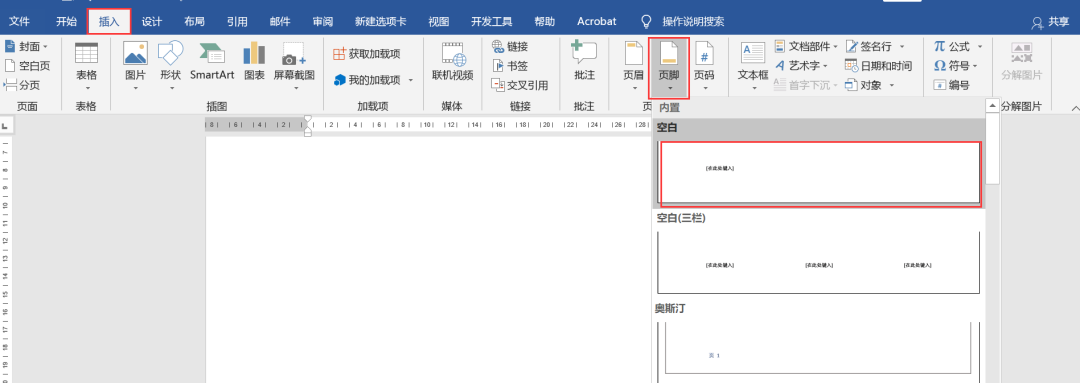Open the 审阅 review tab

click(x=322, y=21)
